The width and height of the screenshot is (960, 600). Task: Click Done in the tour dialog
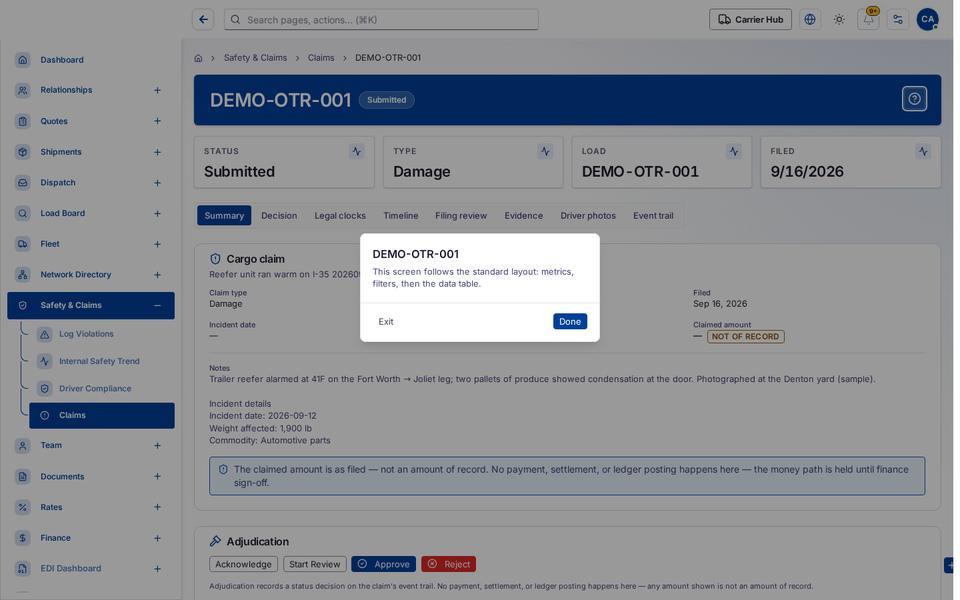click(x=570, y=321)
